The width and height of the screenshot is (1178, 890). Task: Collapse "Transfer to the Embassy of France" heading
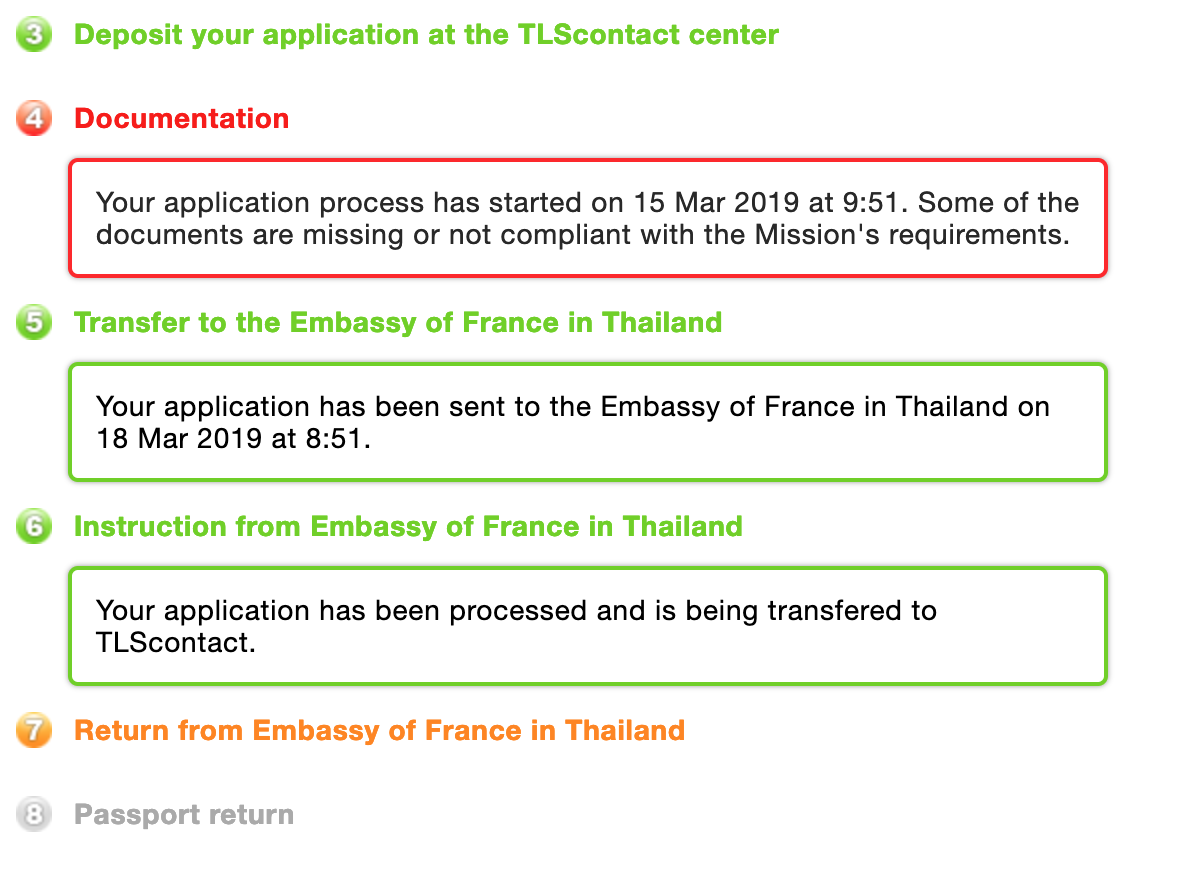398,323
